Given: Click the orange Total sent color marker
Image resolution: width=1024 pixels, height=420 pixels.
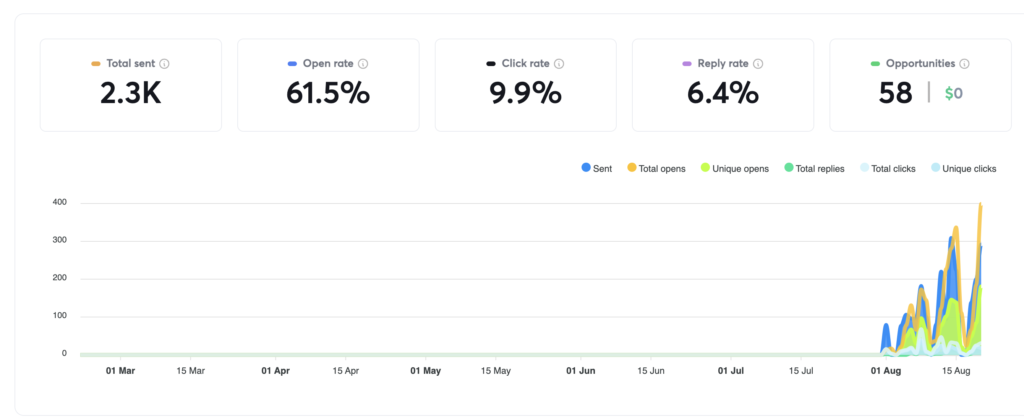Looking at the screenshot, I should coord(96,64).
